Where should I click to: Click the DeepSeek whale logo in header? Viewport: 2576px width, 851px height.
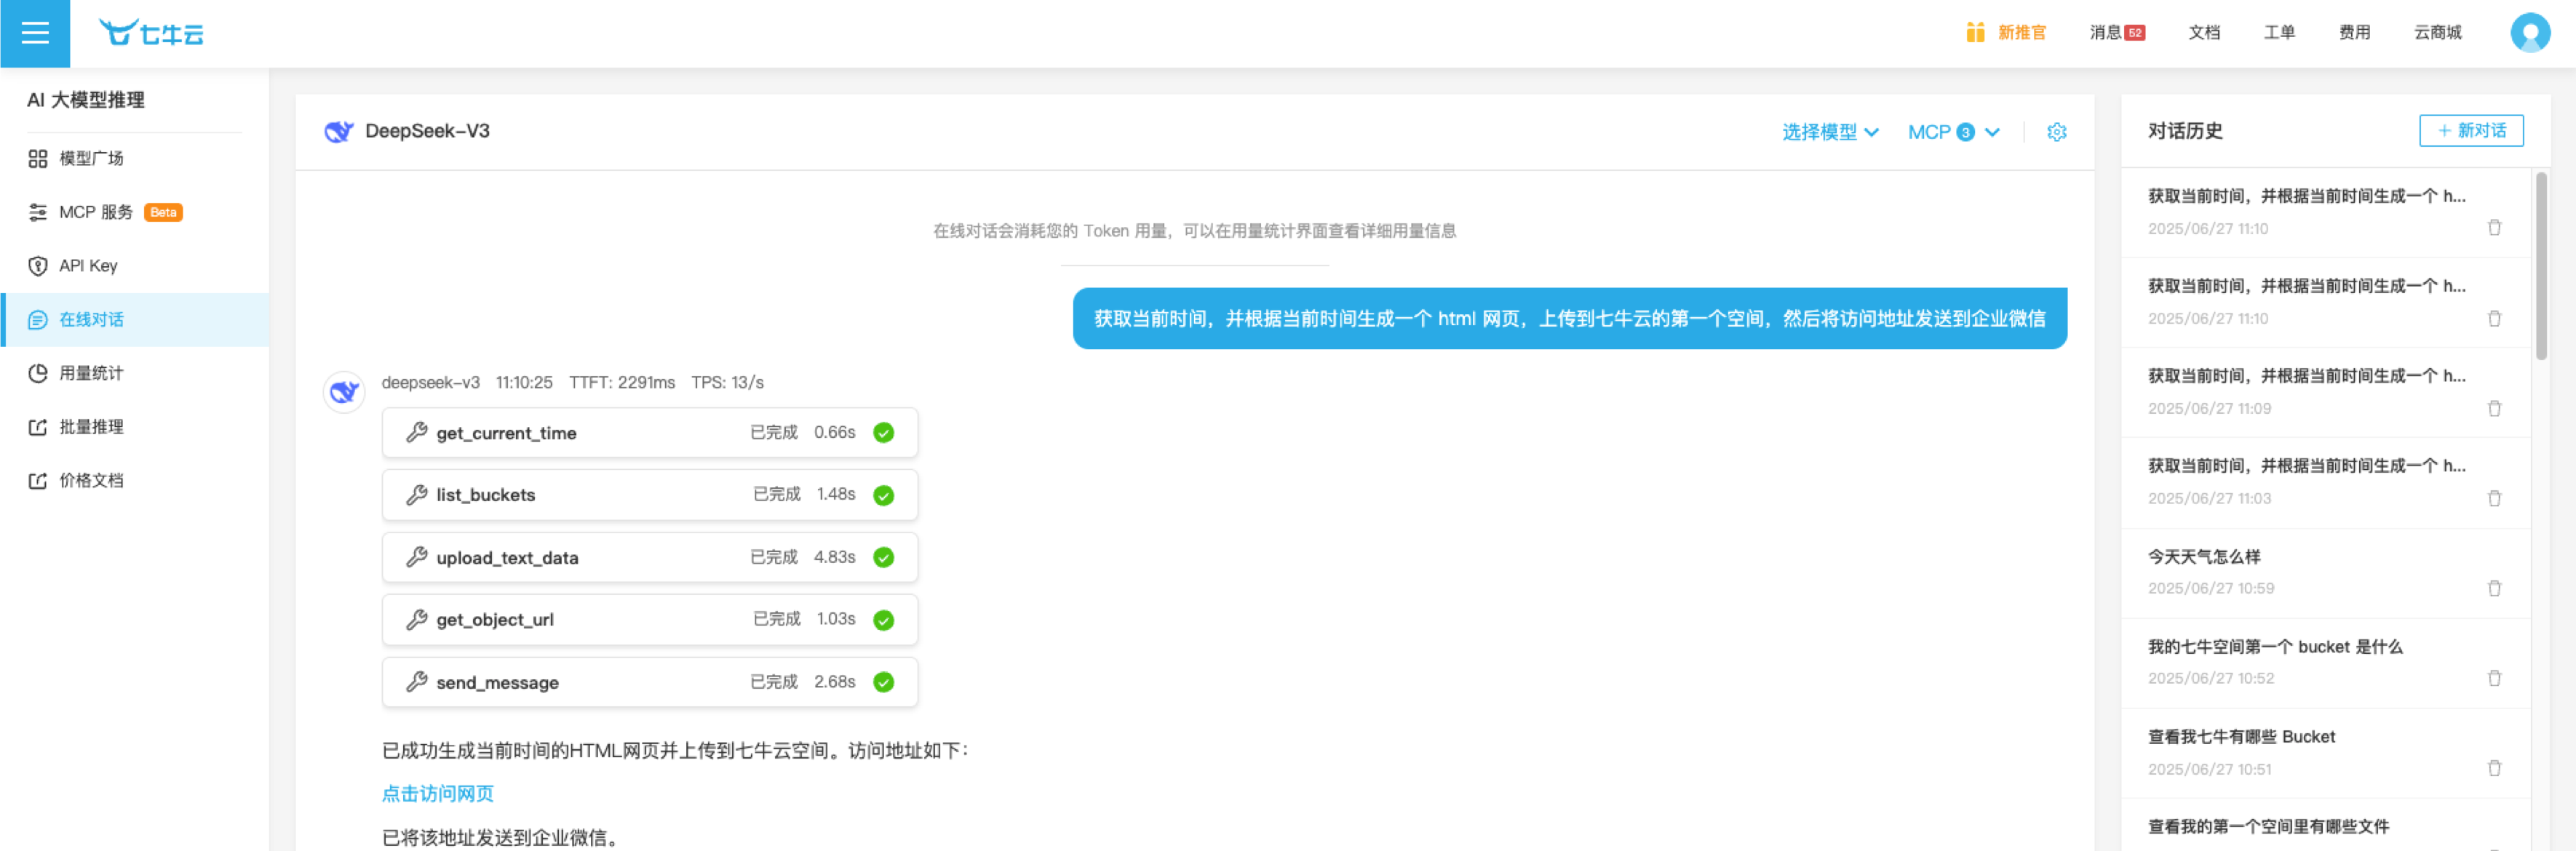click(x=339, y=131)
